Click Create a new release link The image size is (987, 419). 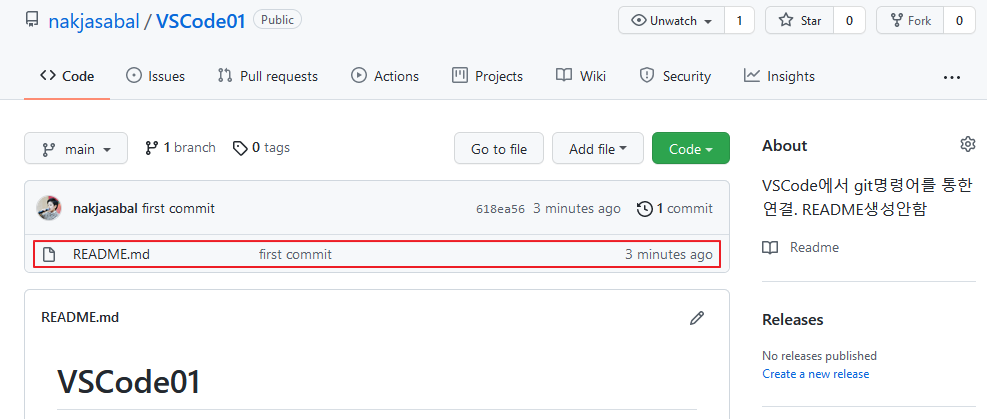(x=815, y=374)
